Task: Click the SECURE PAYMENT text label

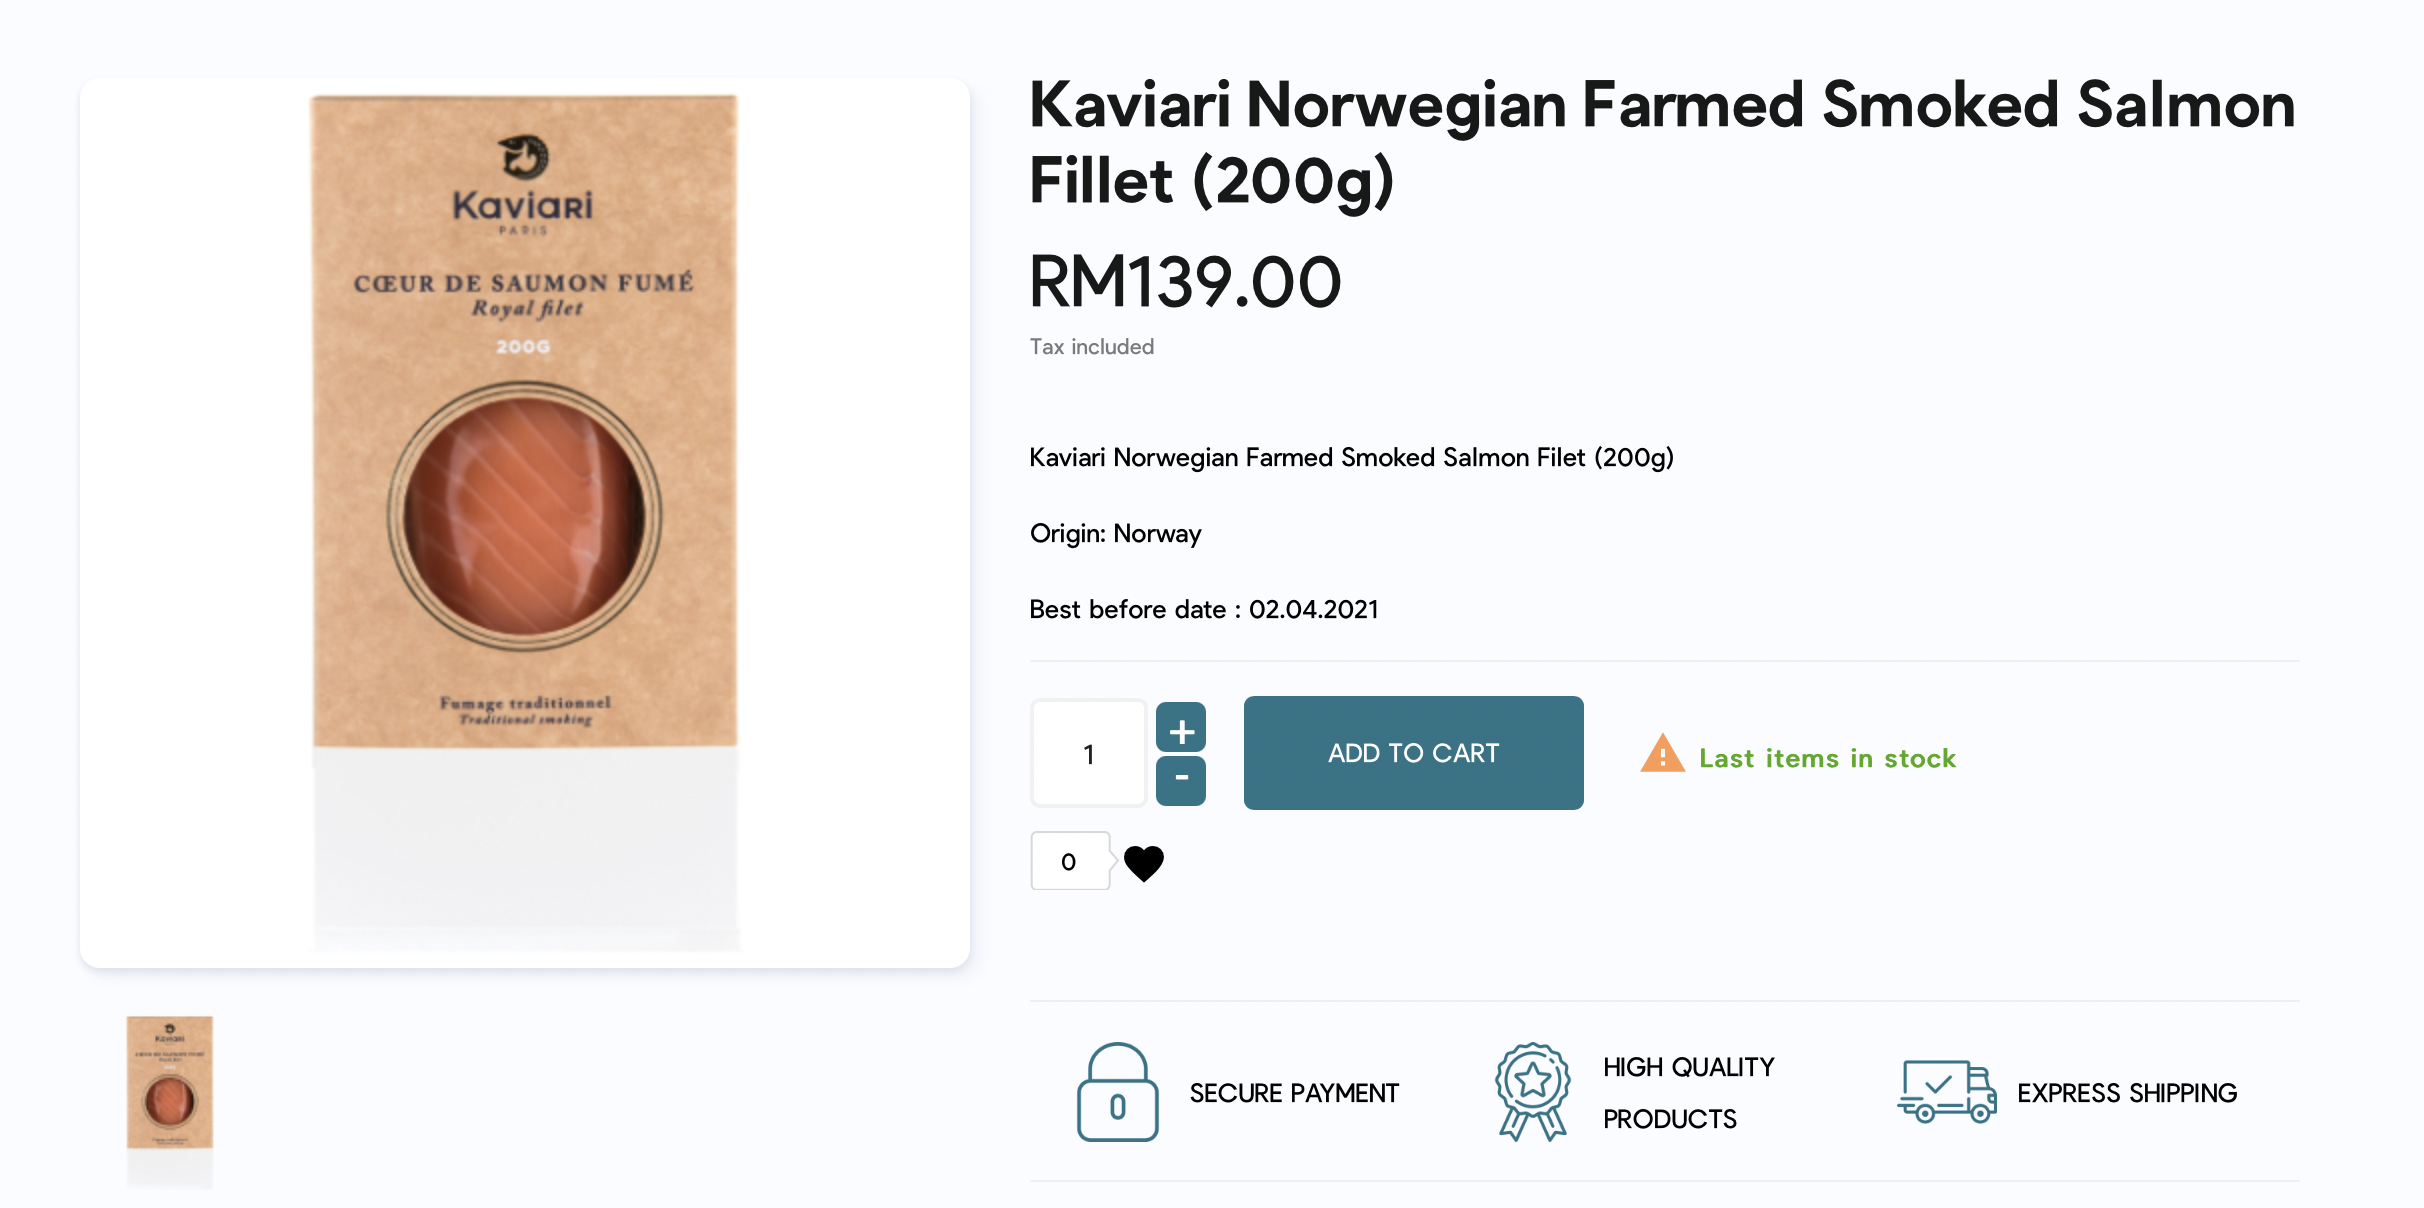Action: click(1294, 1093)
